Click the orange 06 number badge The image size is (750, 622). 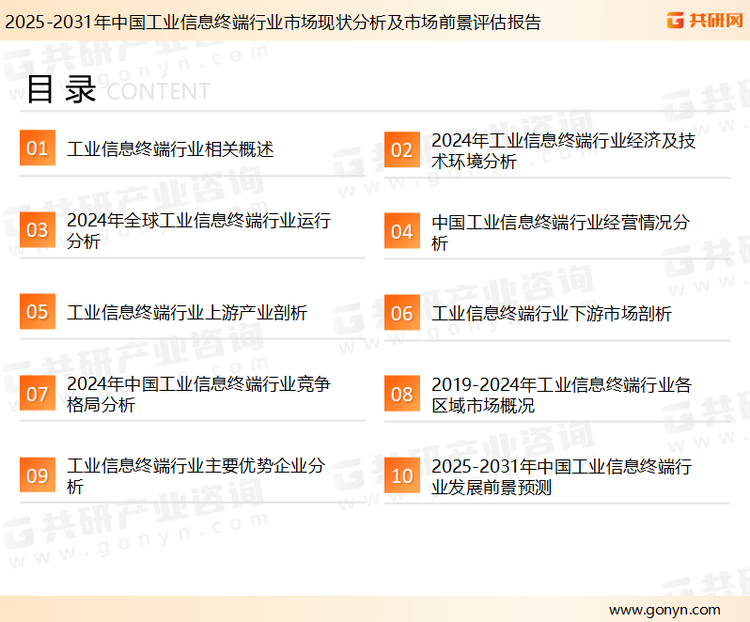coord(402,313)
